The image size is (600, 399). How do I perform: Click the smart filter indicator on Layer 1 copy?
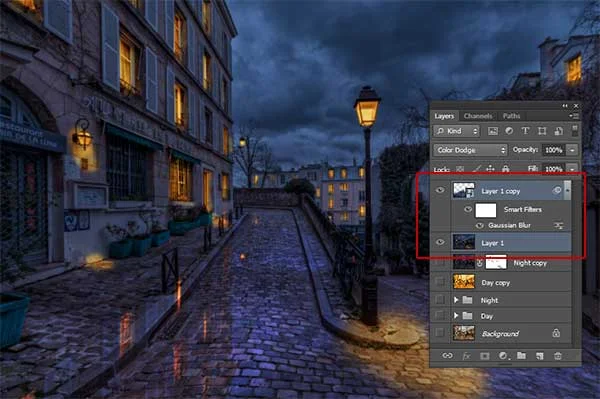click(x=557, y=190)
